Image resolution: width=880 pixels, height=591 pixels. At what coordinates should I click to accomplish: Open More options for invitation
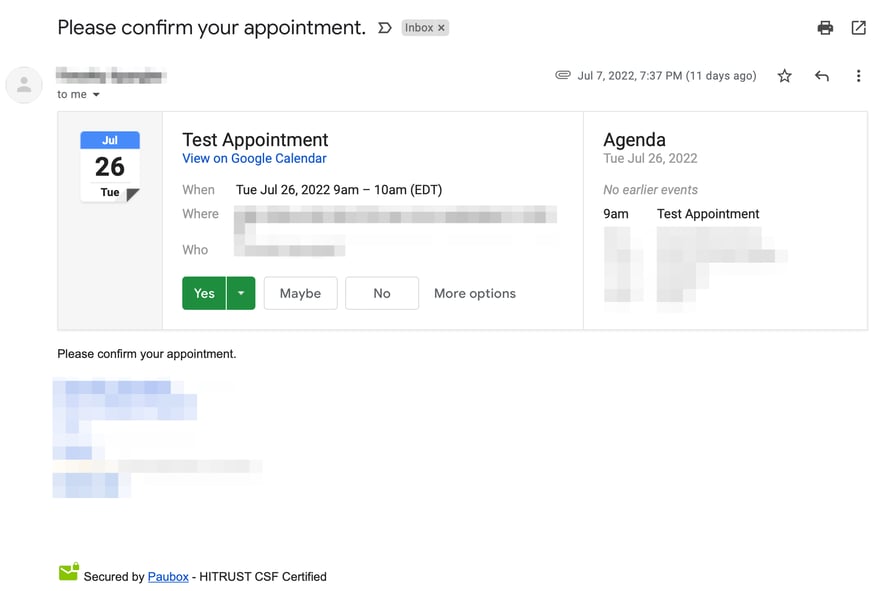475,293
